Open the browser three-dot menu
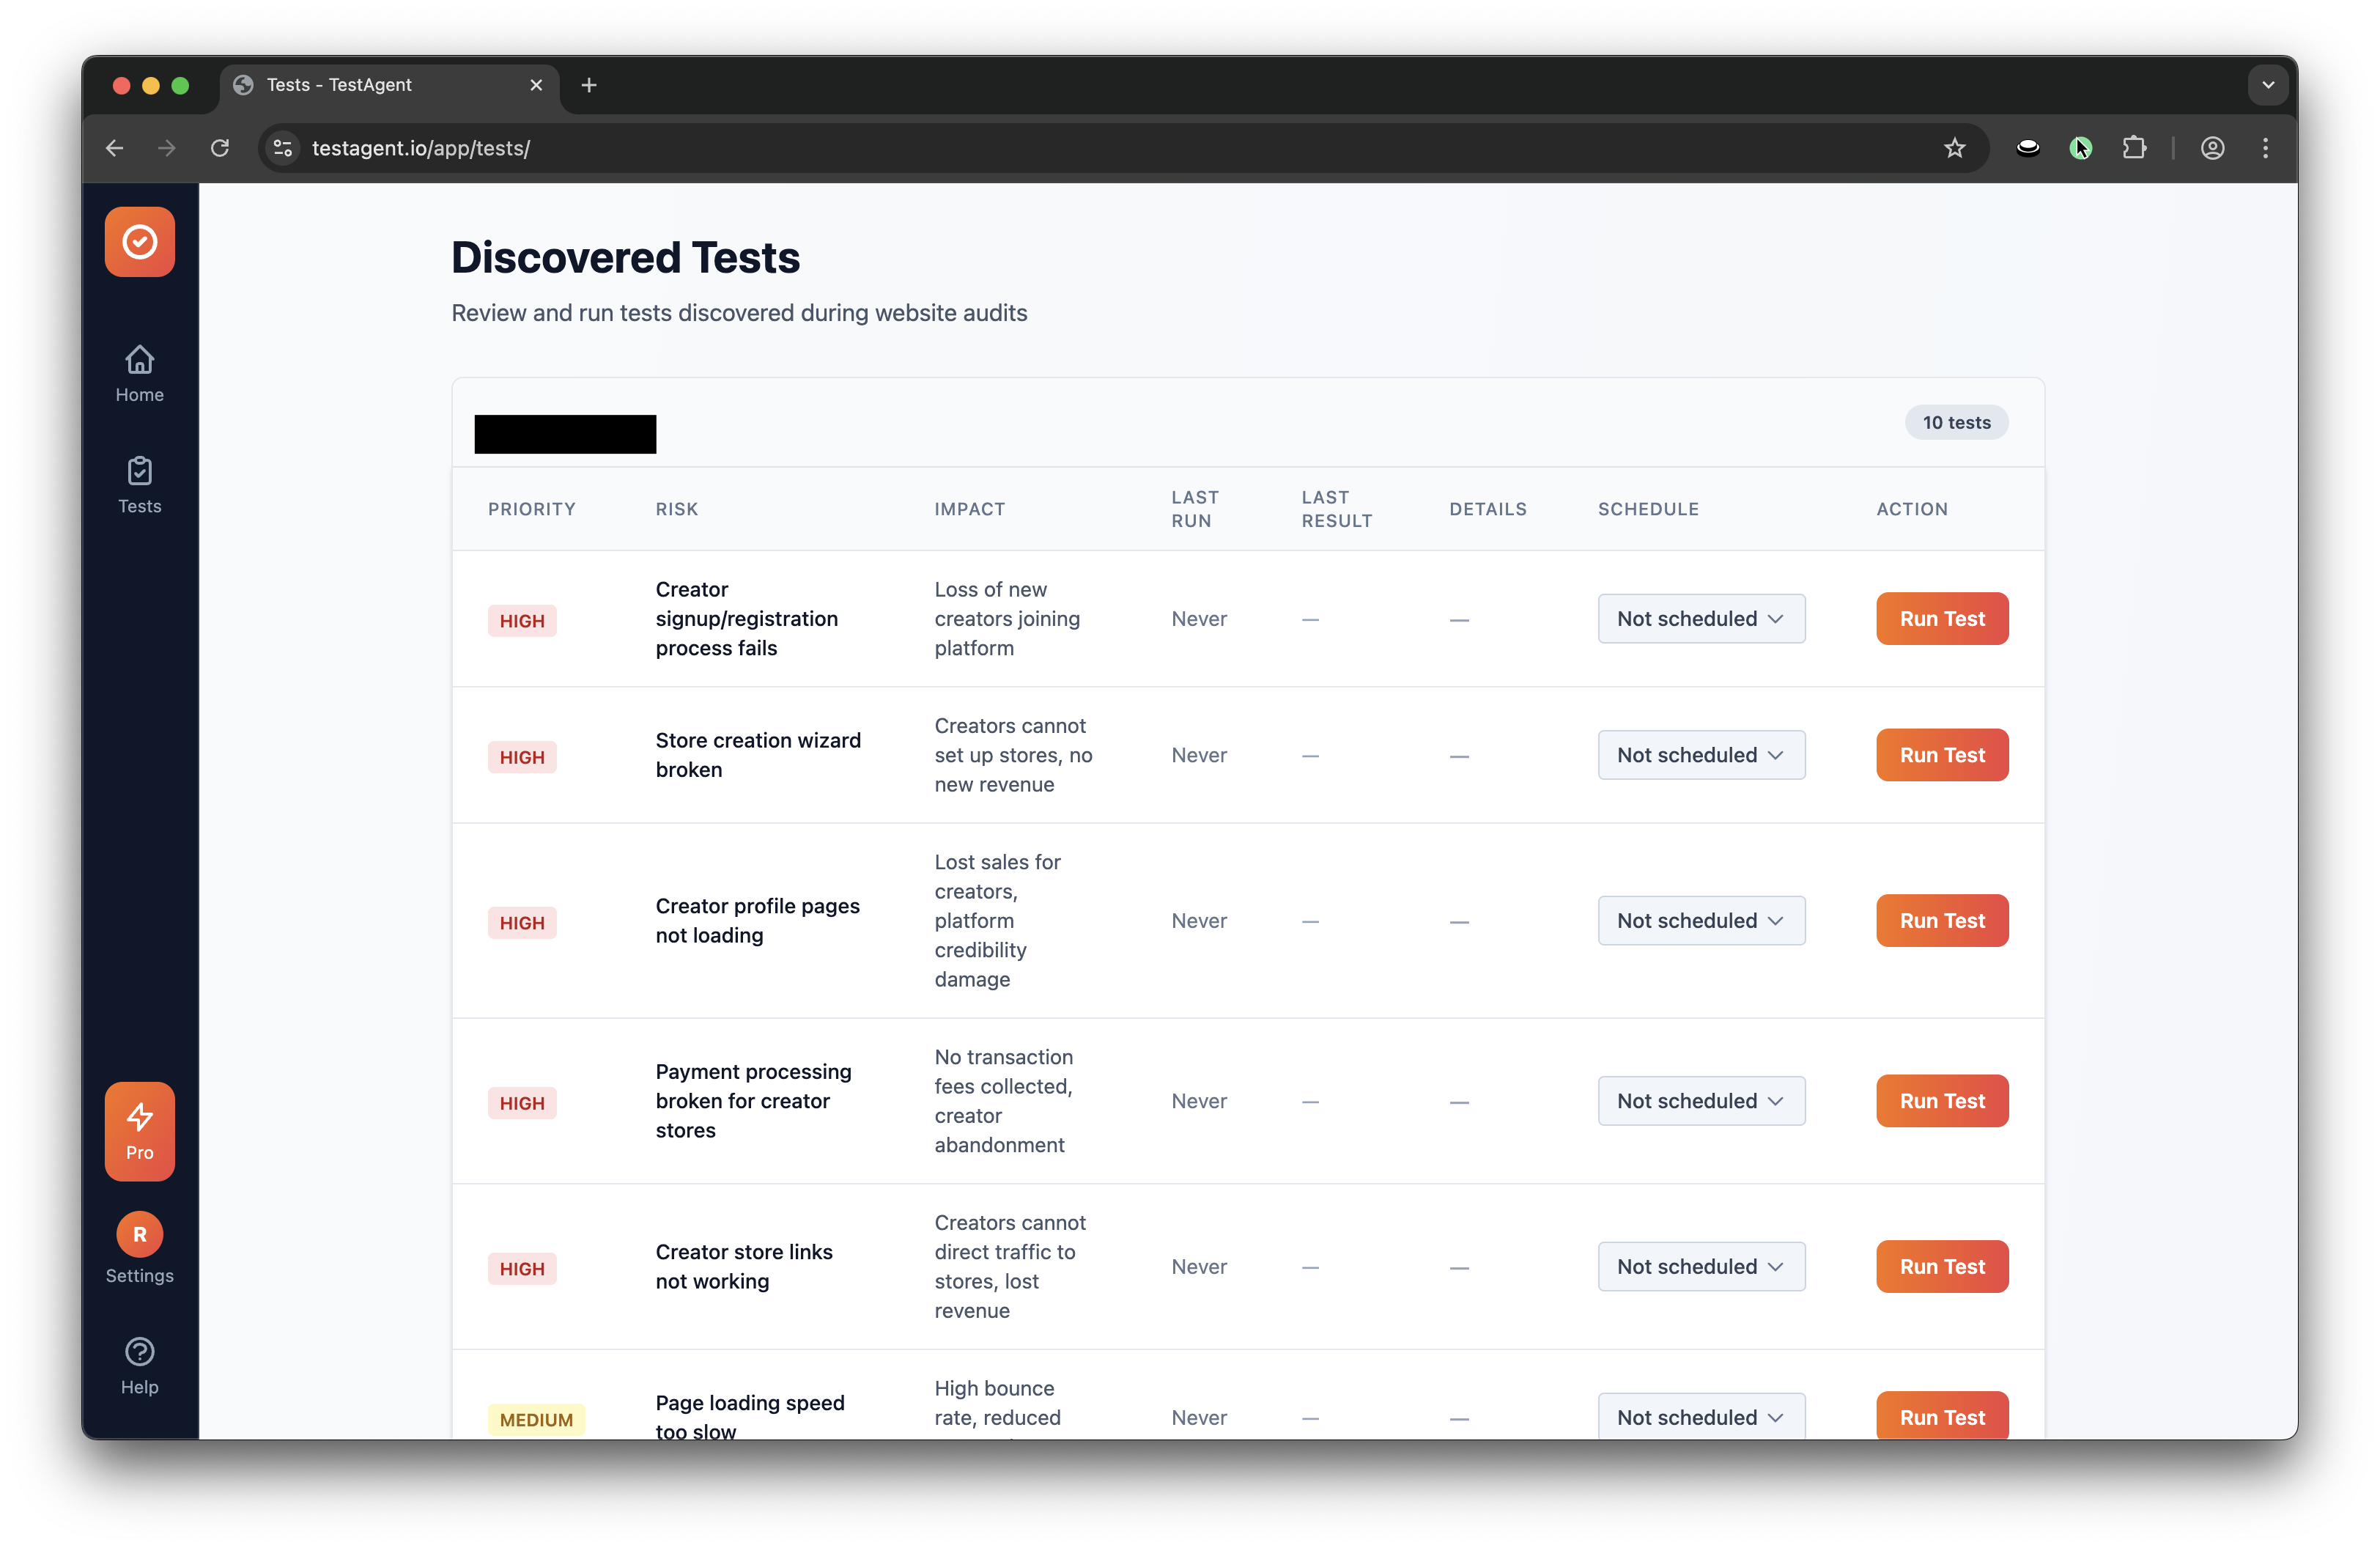This screenshot has height=1548, width=2380. 2265,147
